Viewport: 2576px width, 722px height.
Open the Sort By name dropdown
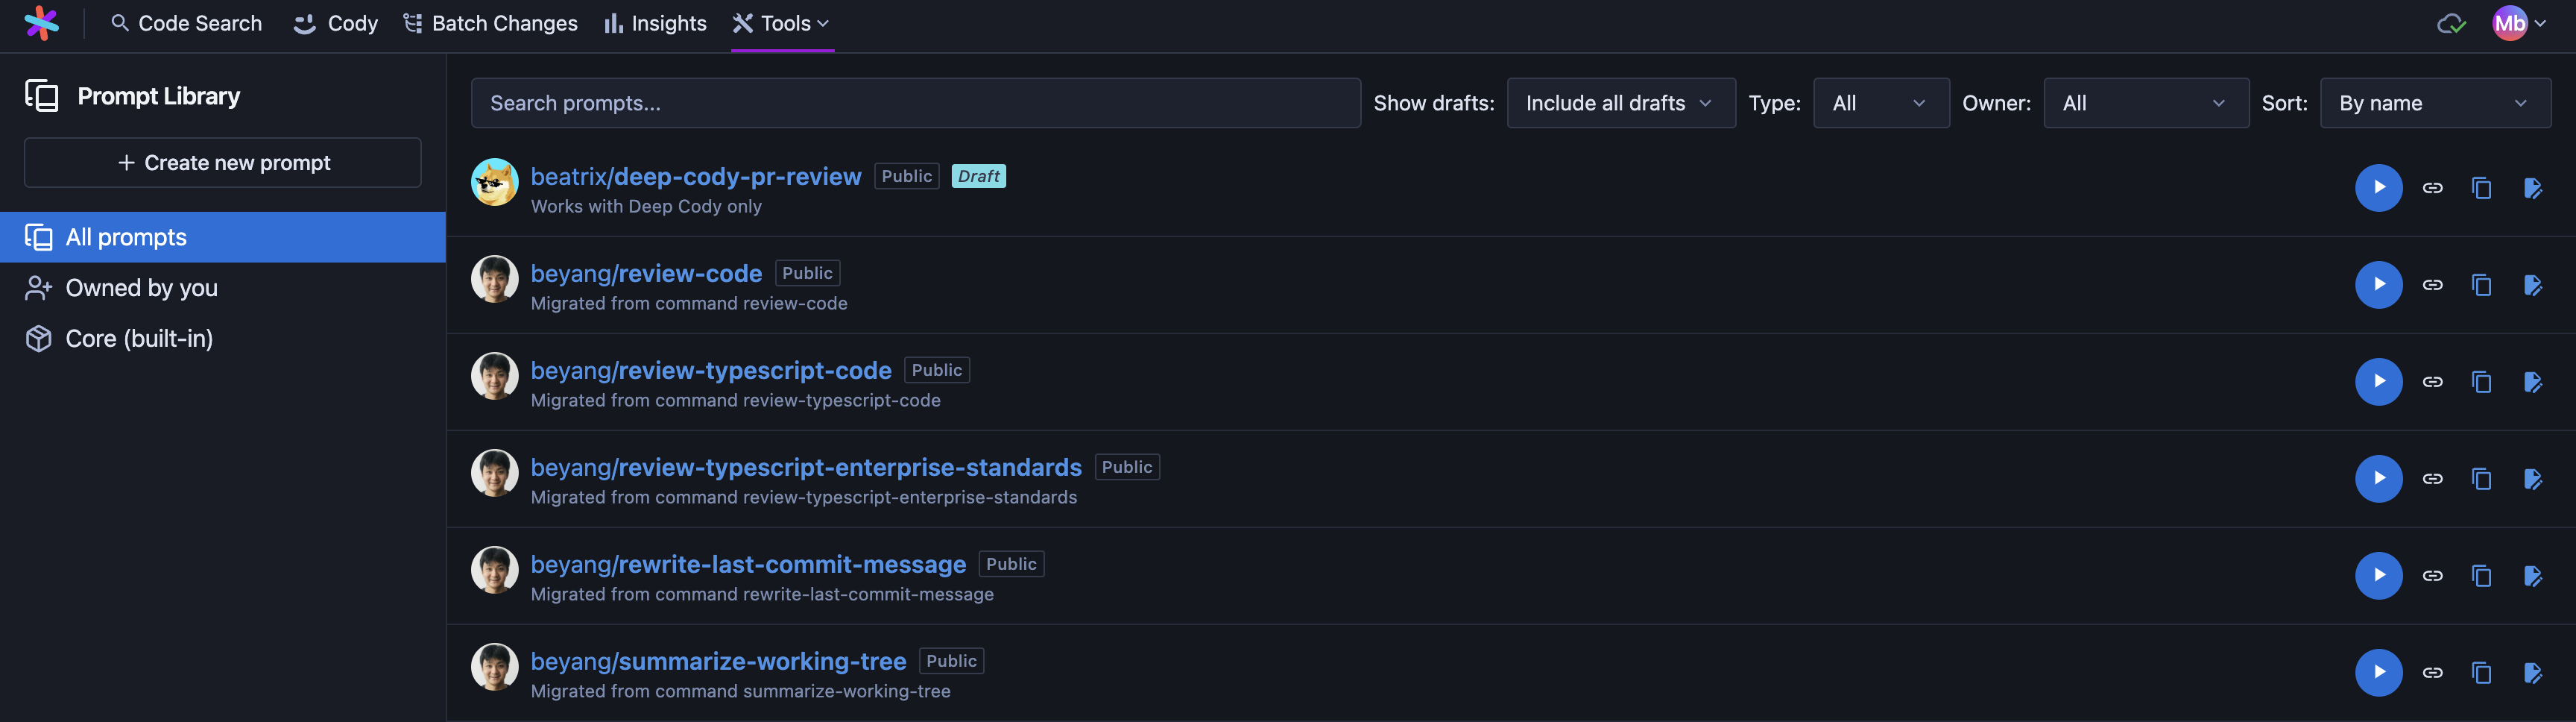(2434, 102)
